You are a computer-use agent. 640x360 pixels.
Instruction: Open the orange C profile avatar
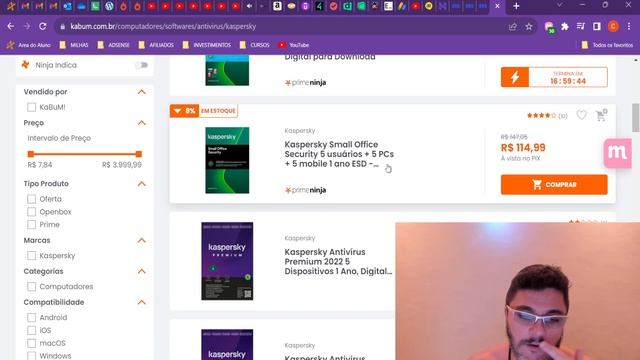tap(613, 27)
